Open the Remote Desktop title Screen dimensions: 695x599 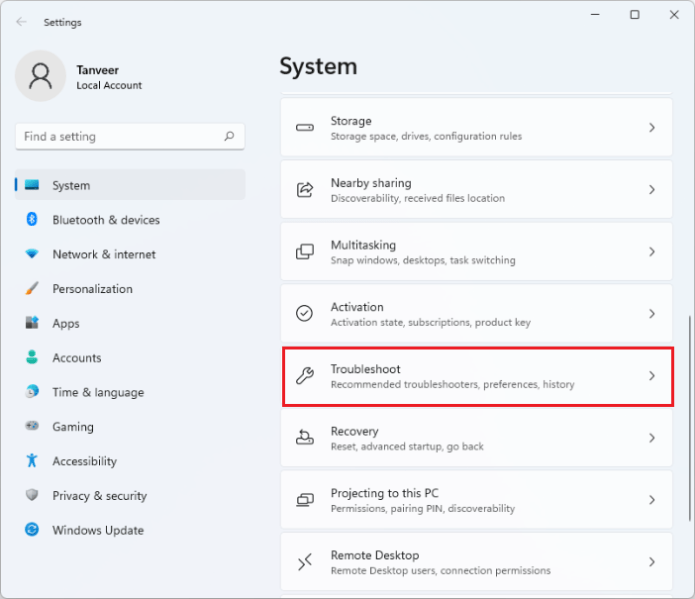click(375, 555)
